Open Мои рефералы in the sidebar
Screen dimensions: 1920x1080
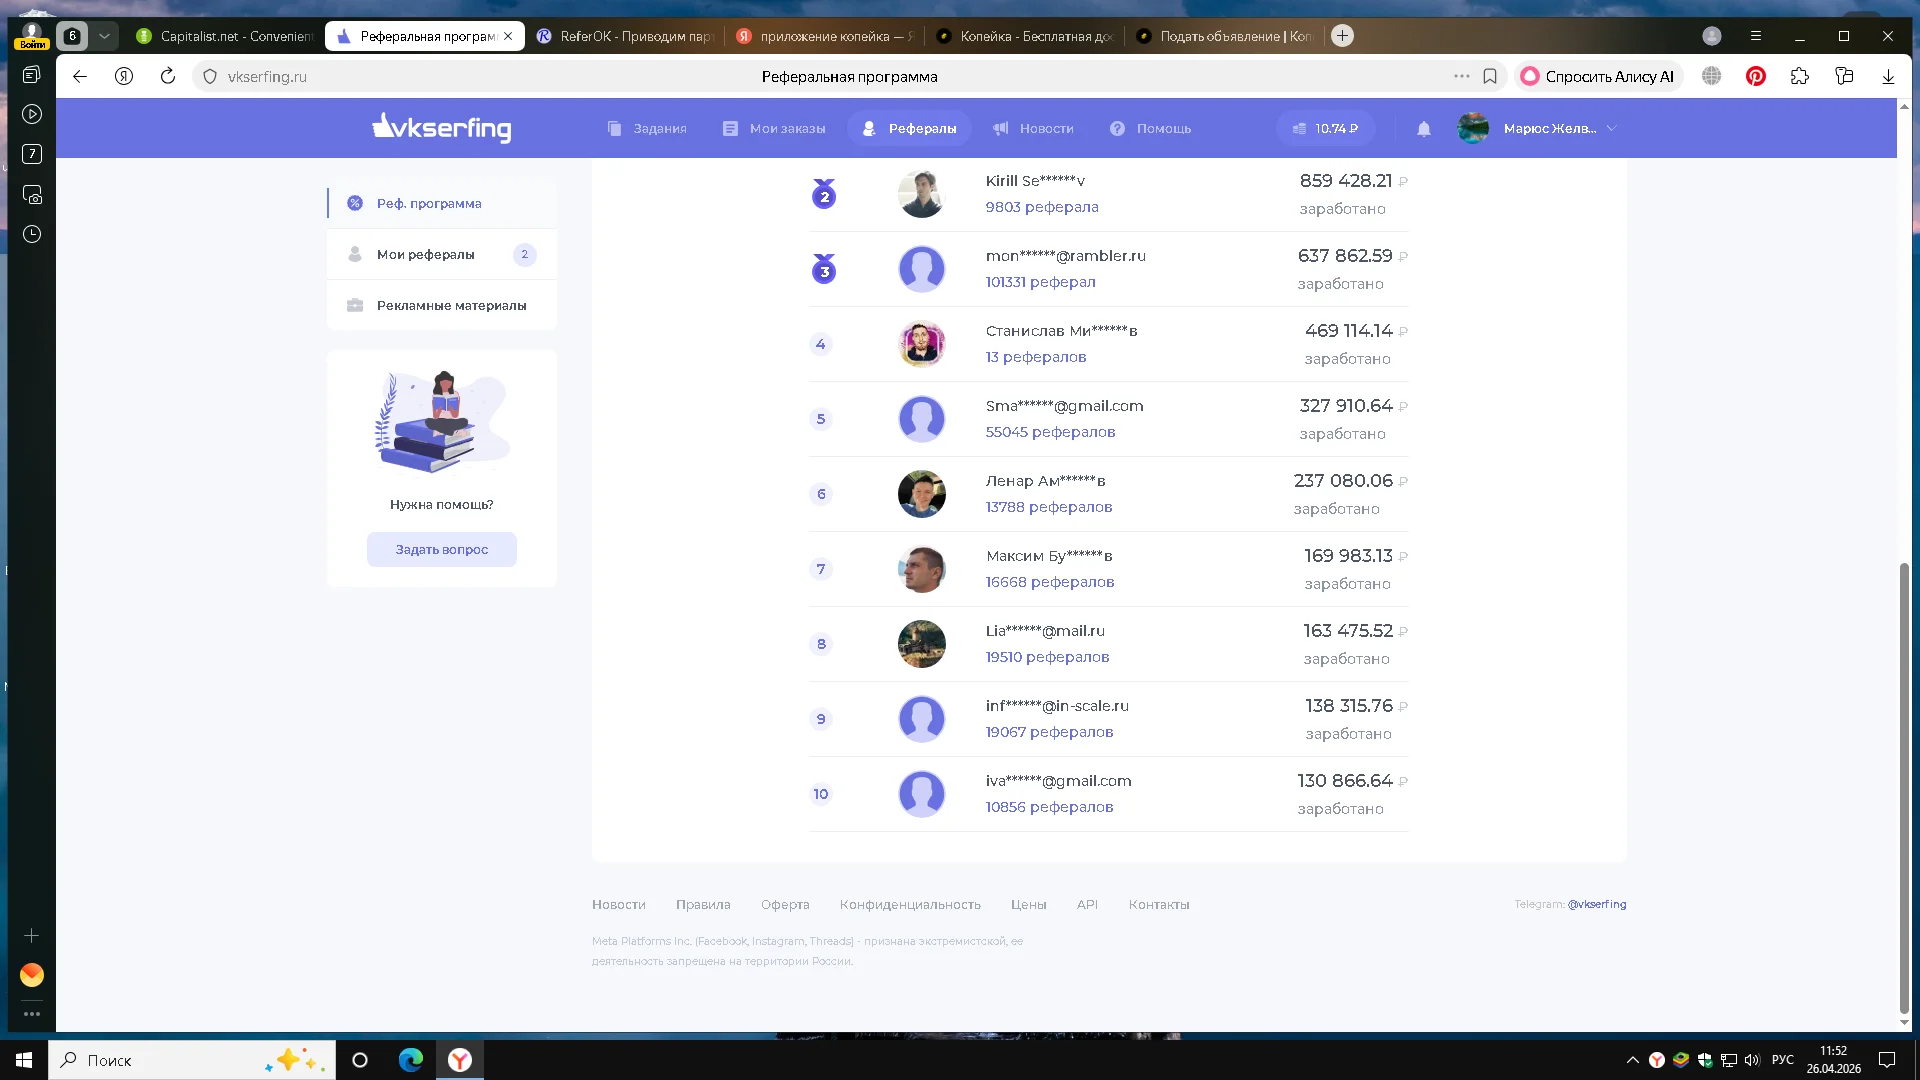(x=441, y=254)
